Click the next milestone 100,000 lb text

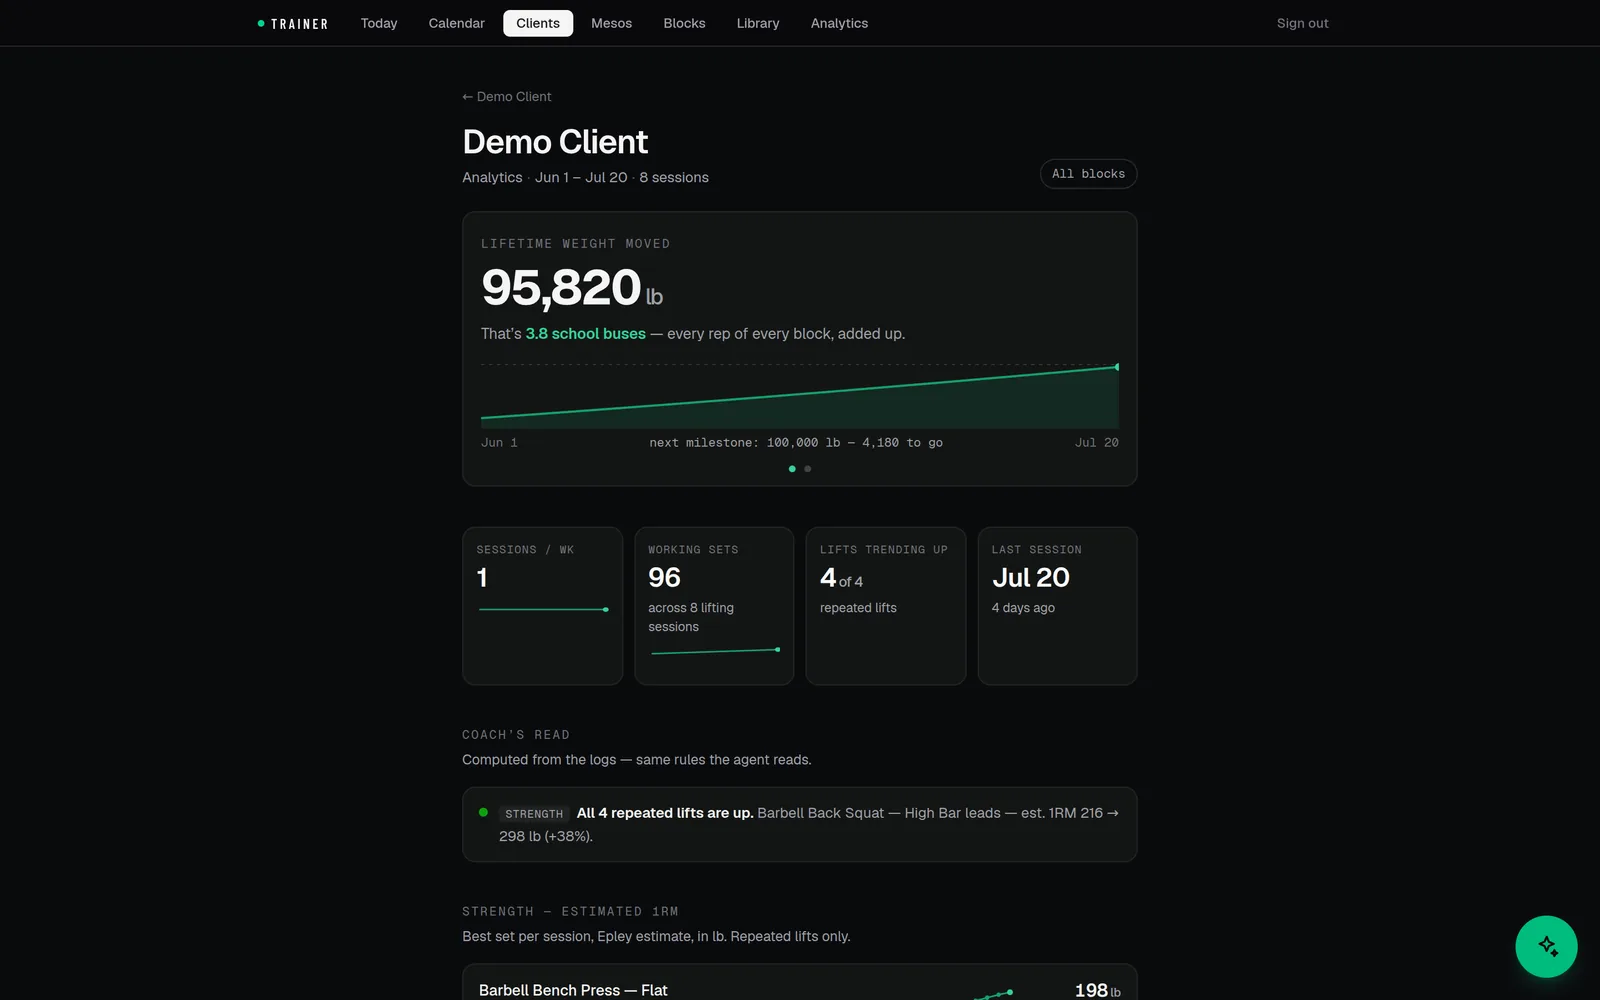[796, 442]
